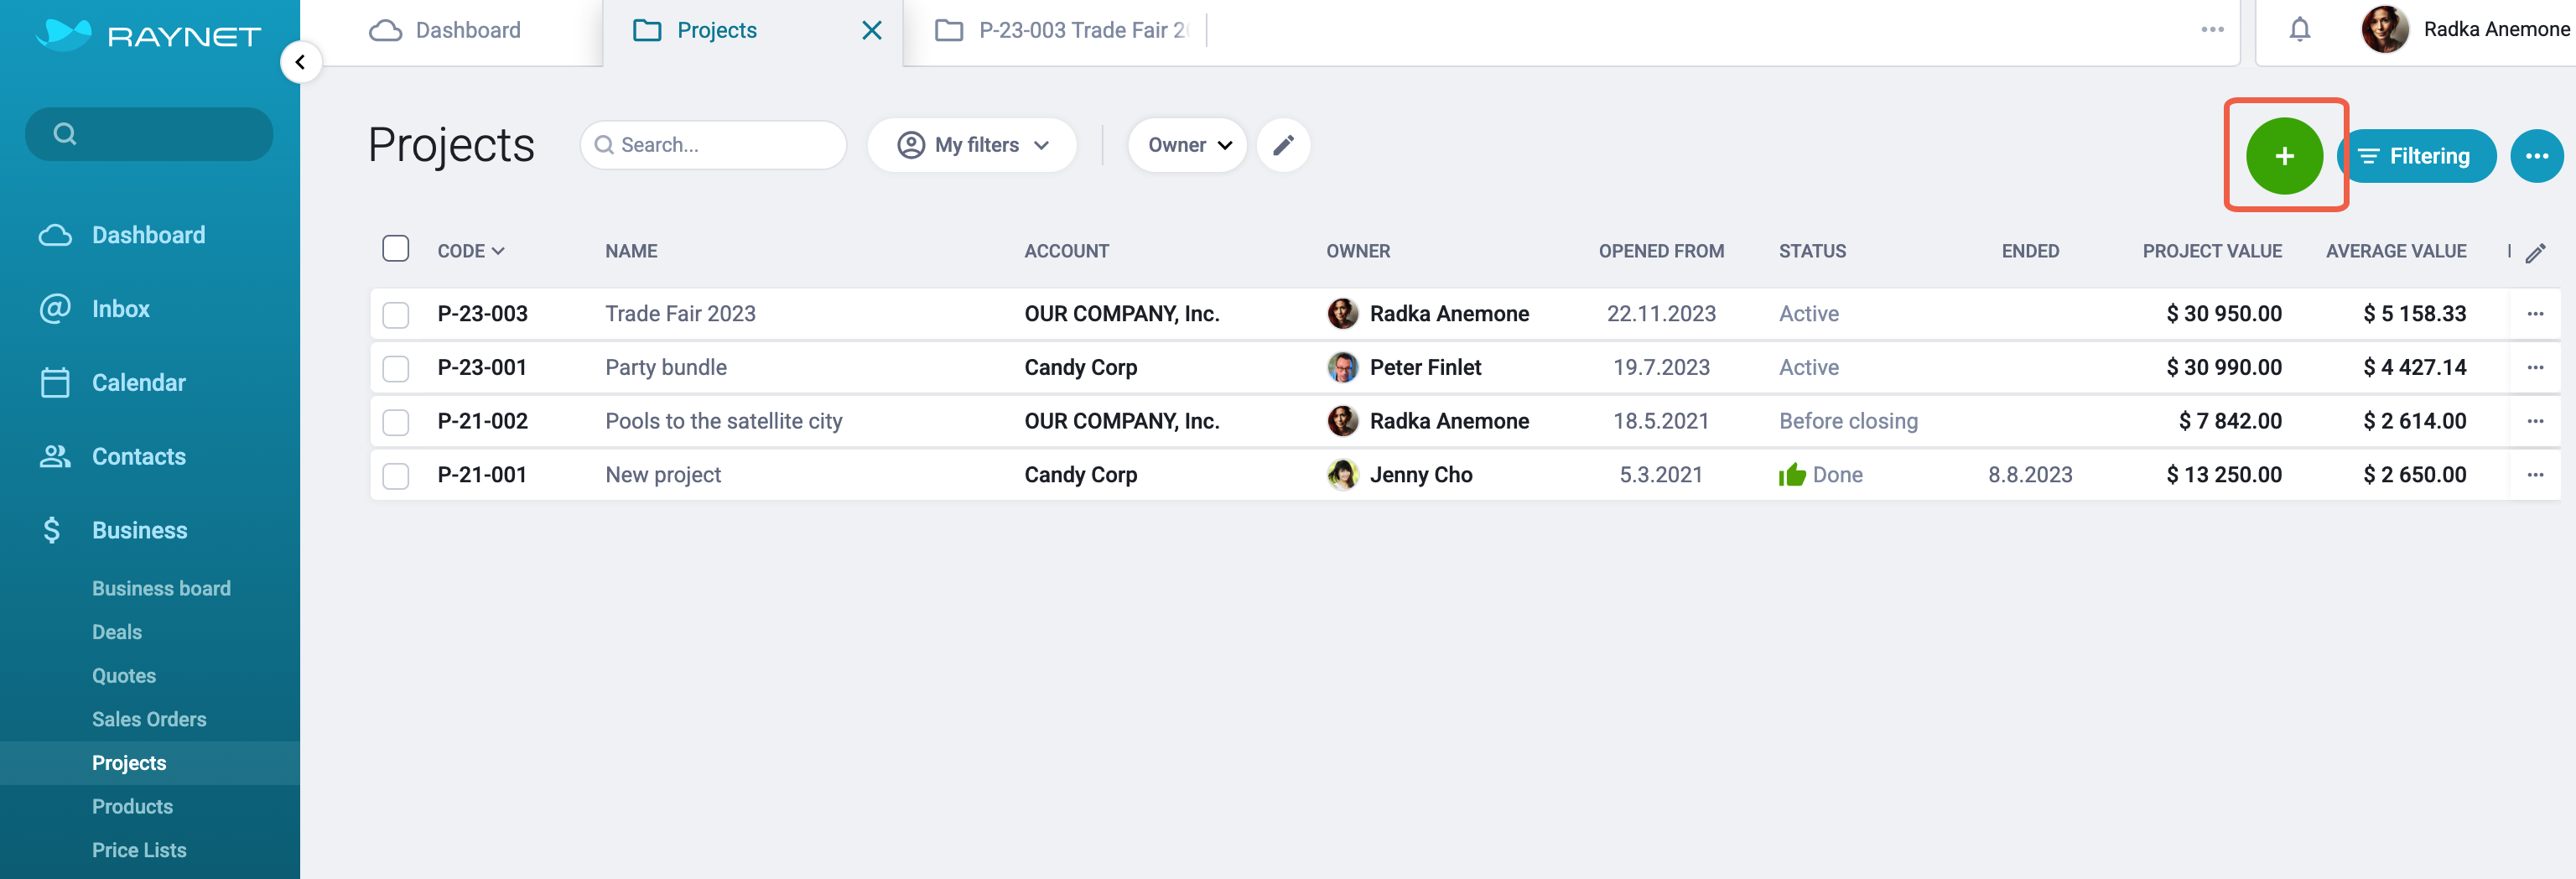Click the projects Search field

(x=713, y=145)
